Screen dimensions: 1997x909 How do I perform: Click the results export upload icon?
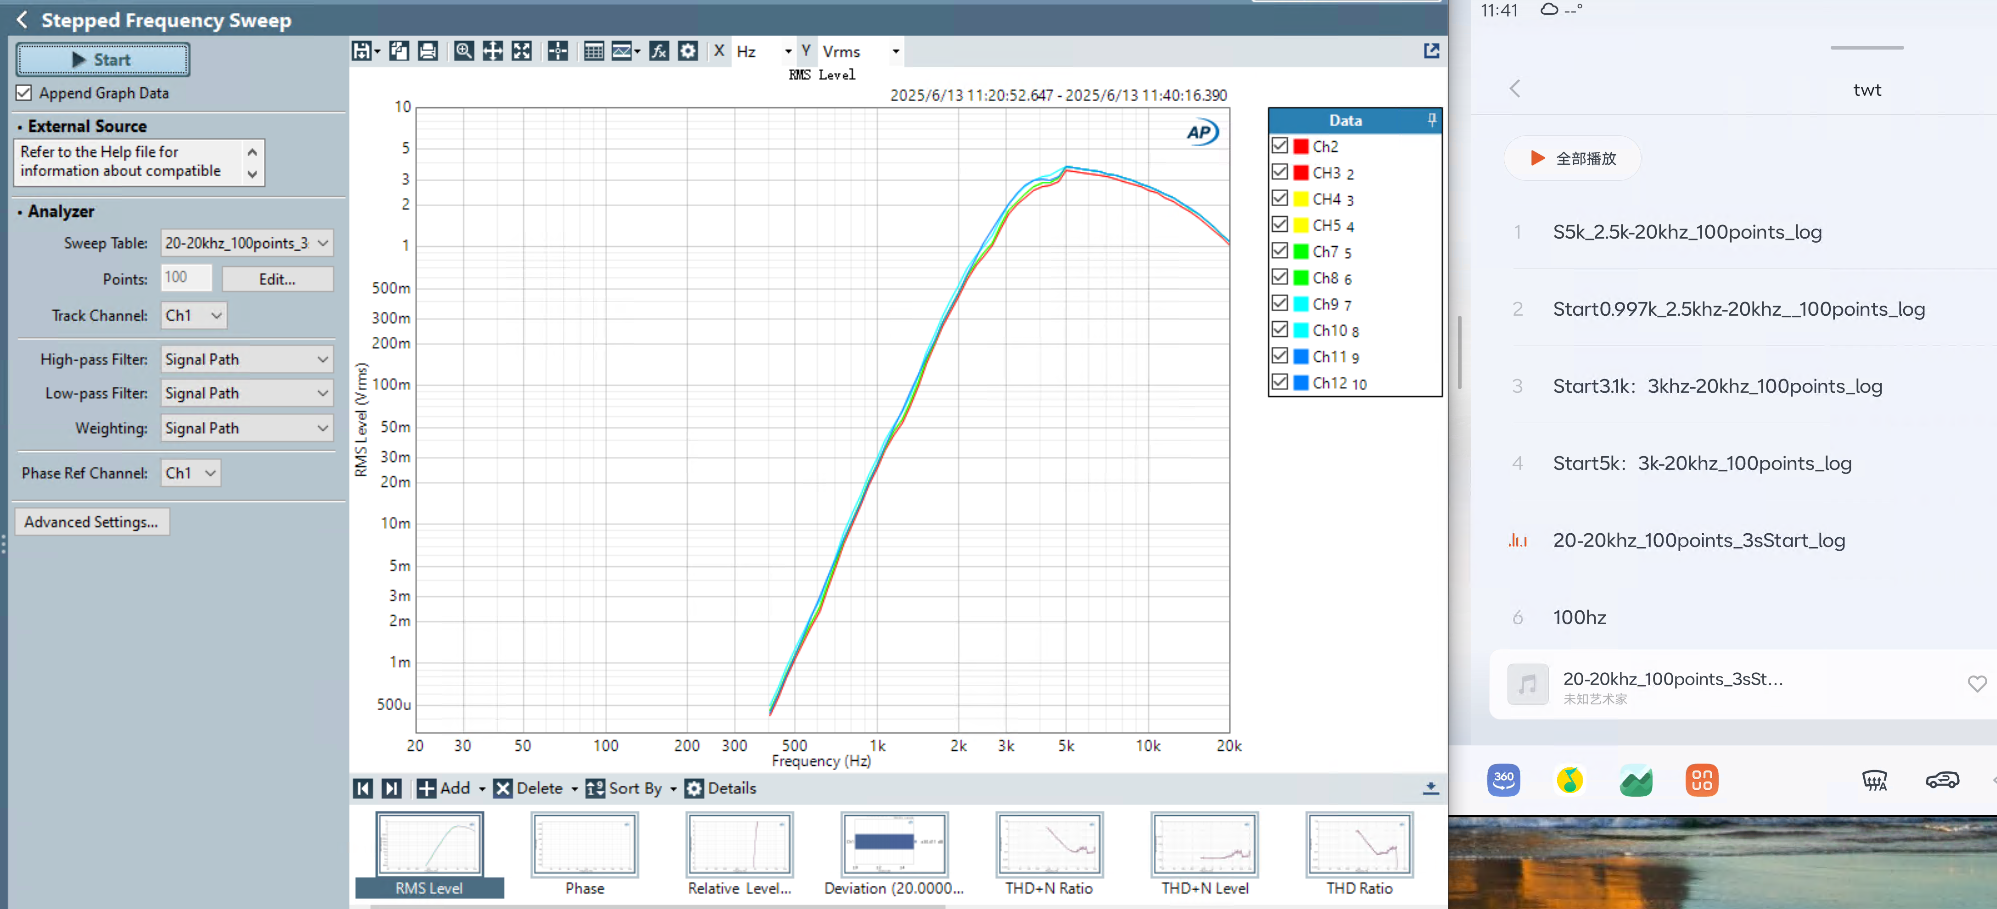tap(1431, 788)
